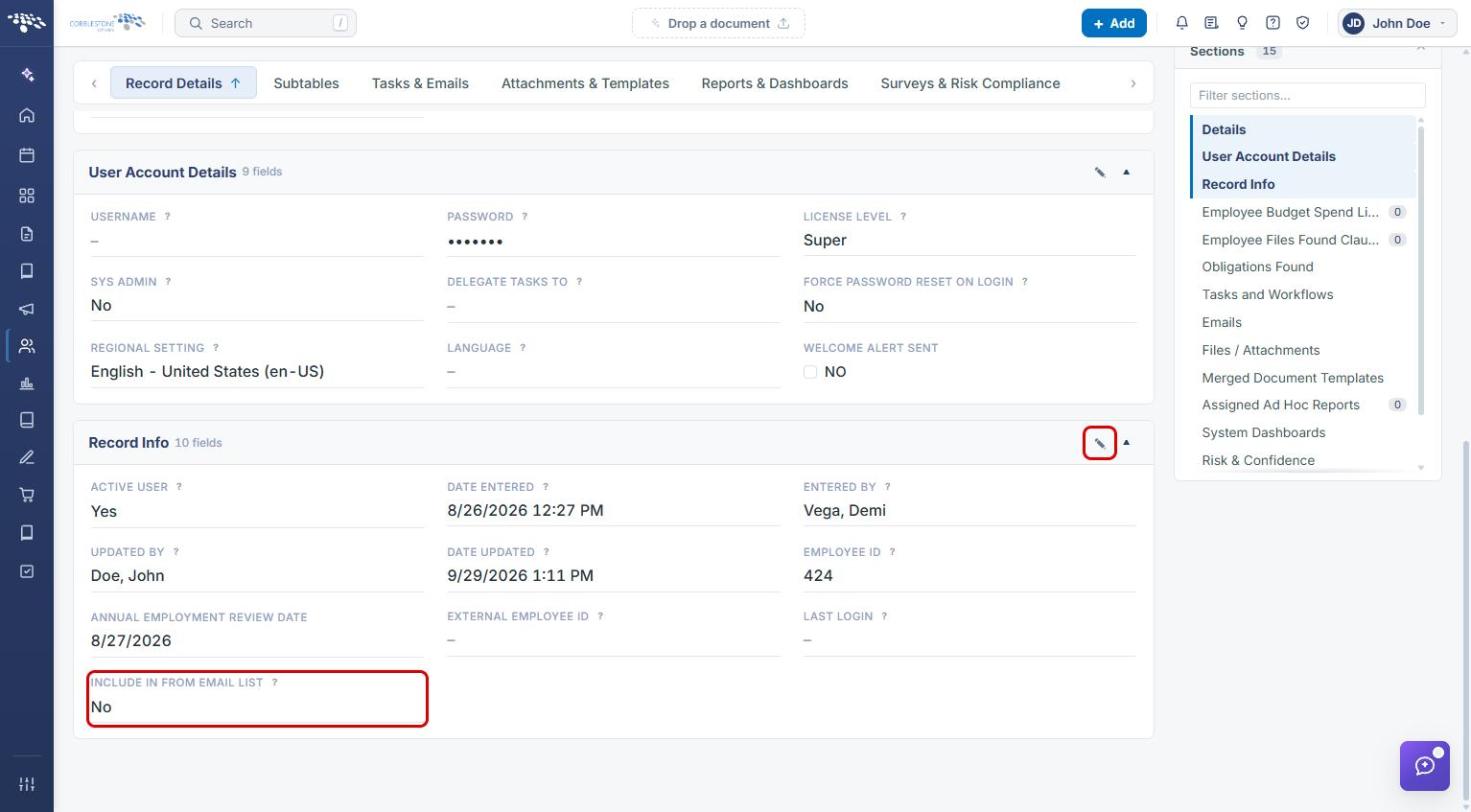1471x812 pixels.
Task: Go to Home via sidebar house icon
Action: [27, 115]
